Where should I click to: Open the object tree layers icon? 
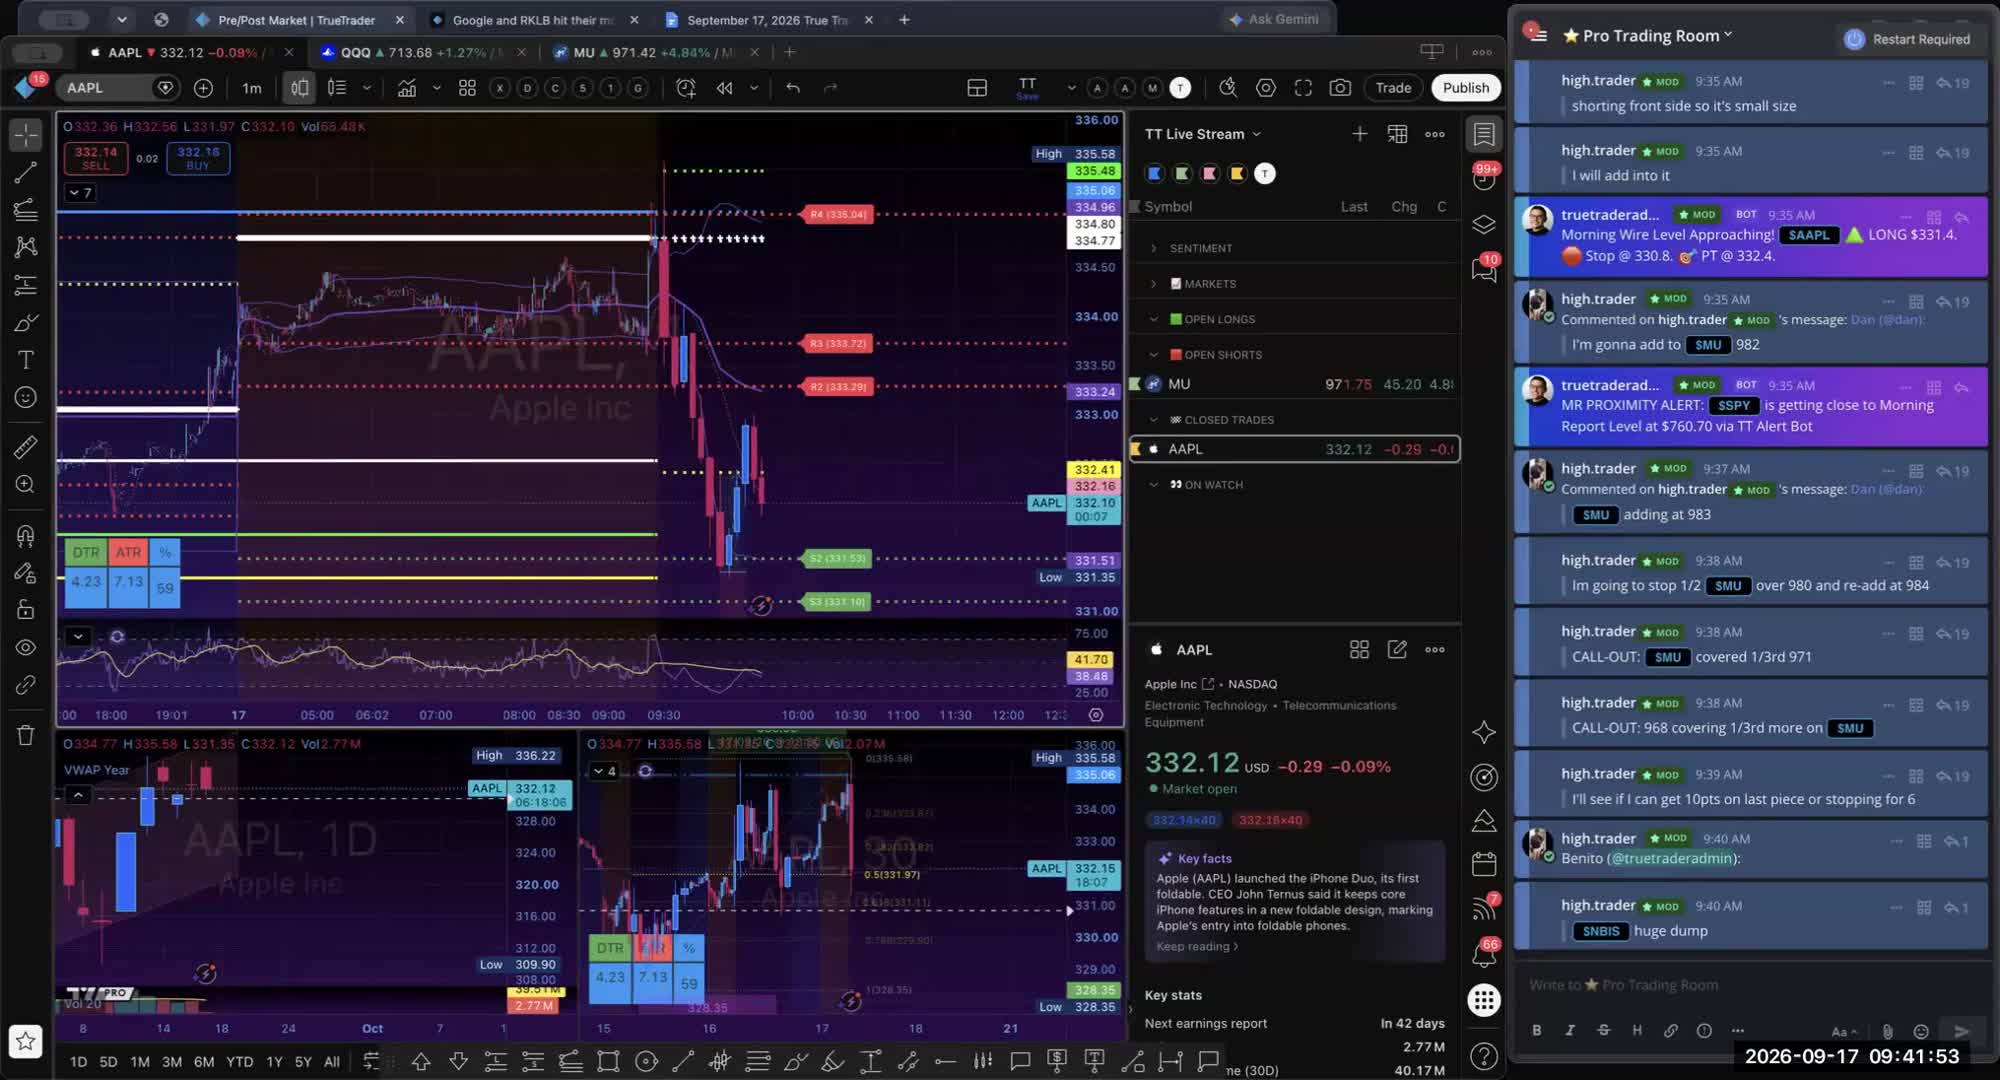pos(1484,224)
